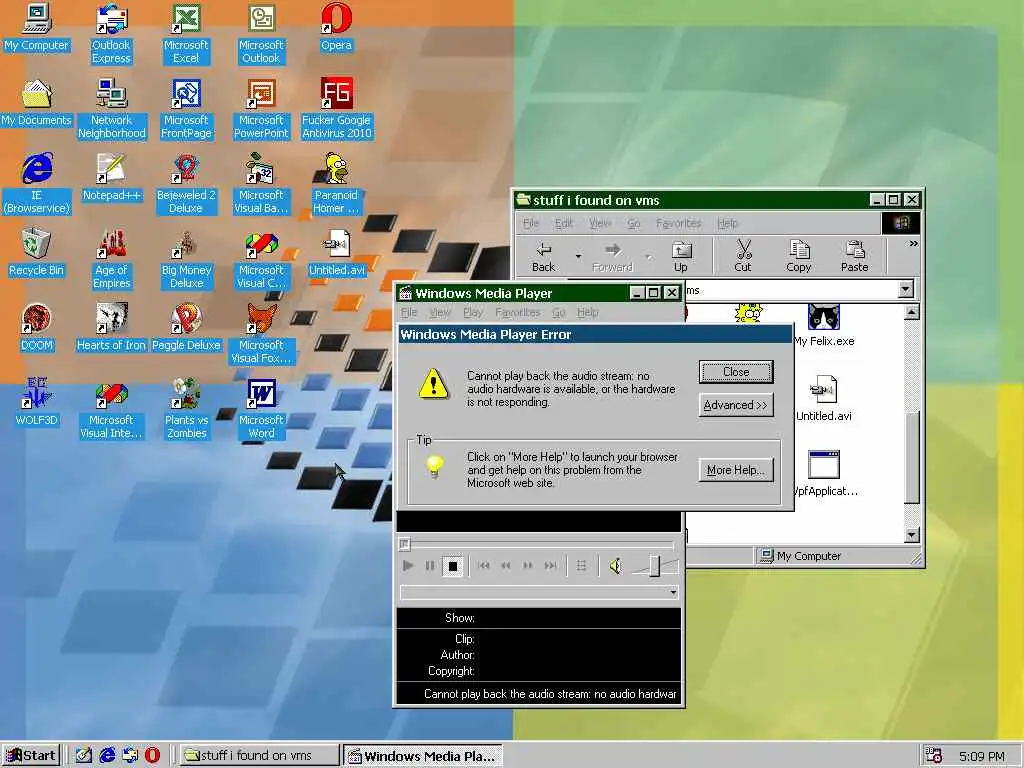Click the folder window scroll up arrow
This screenshot has height=768, width=1024.
(912, 312)
